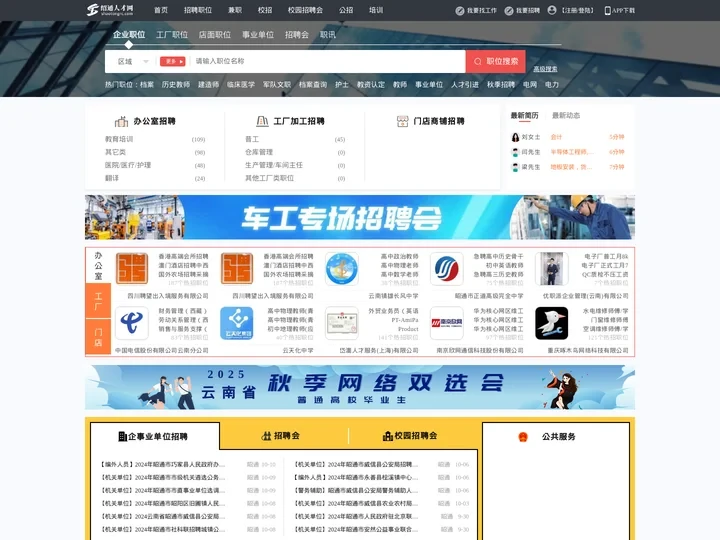Click avatar icon of 刘女士

[x=515, y=137]
